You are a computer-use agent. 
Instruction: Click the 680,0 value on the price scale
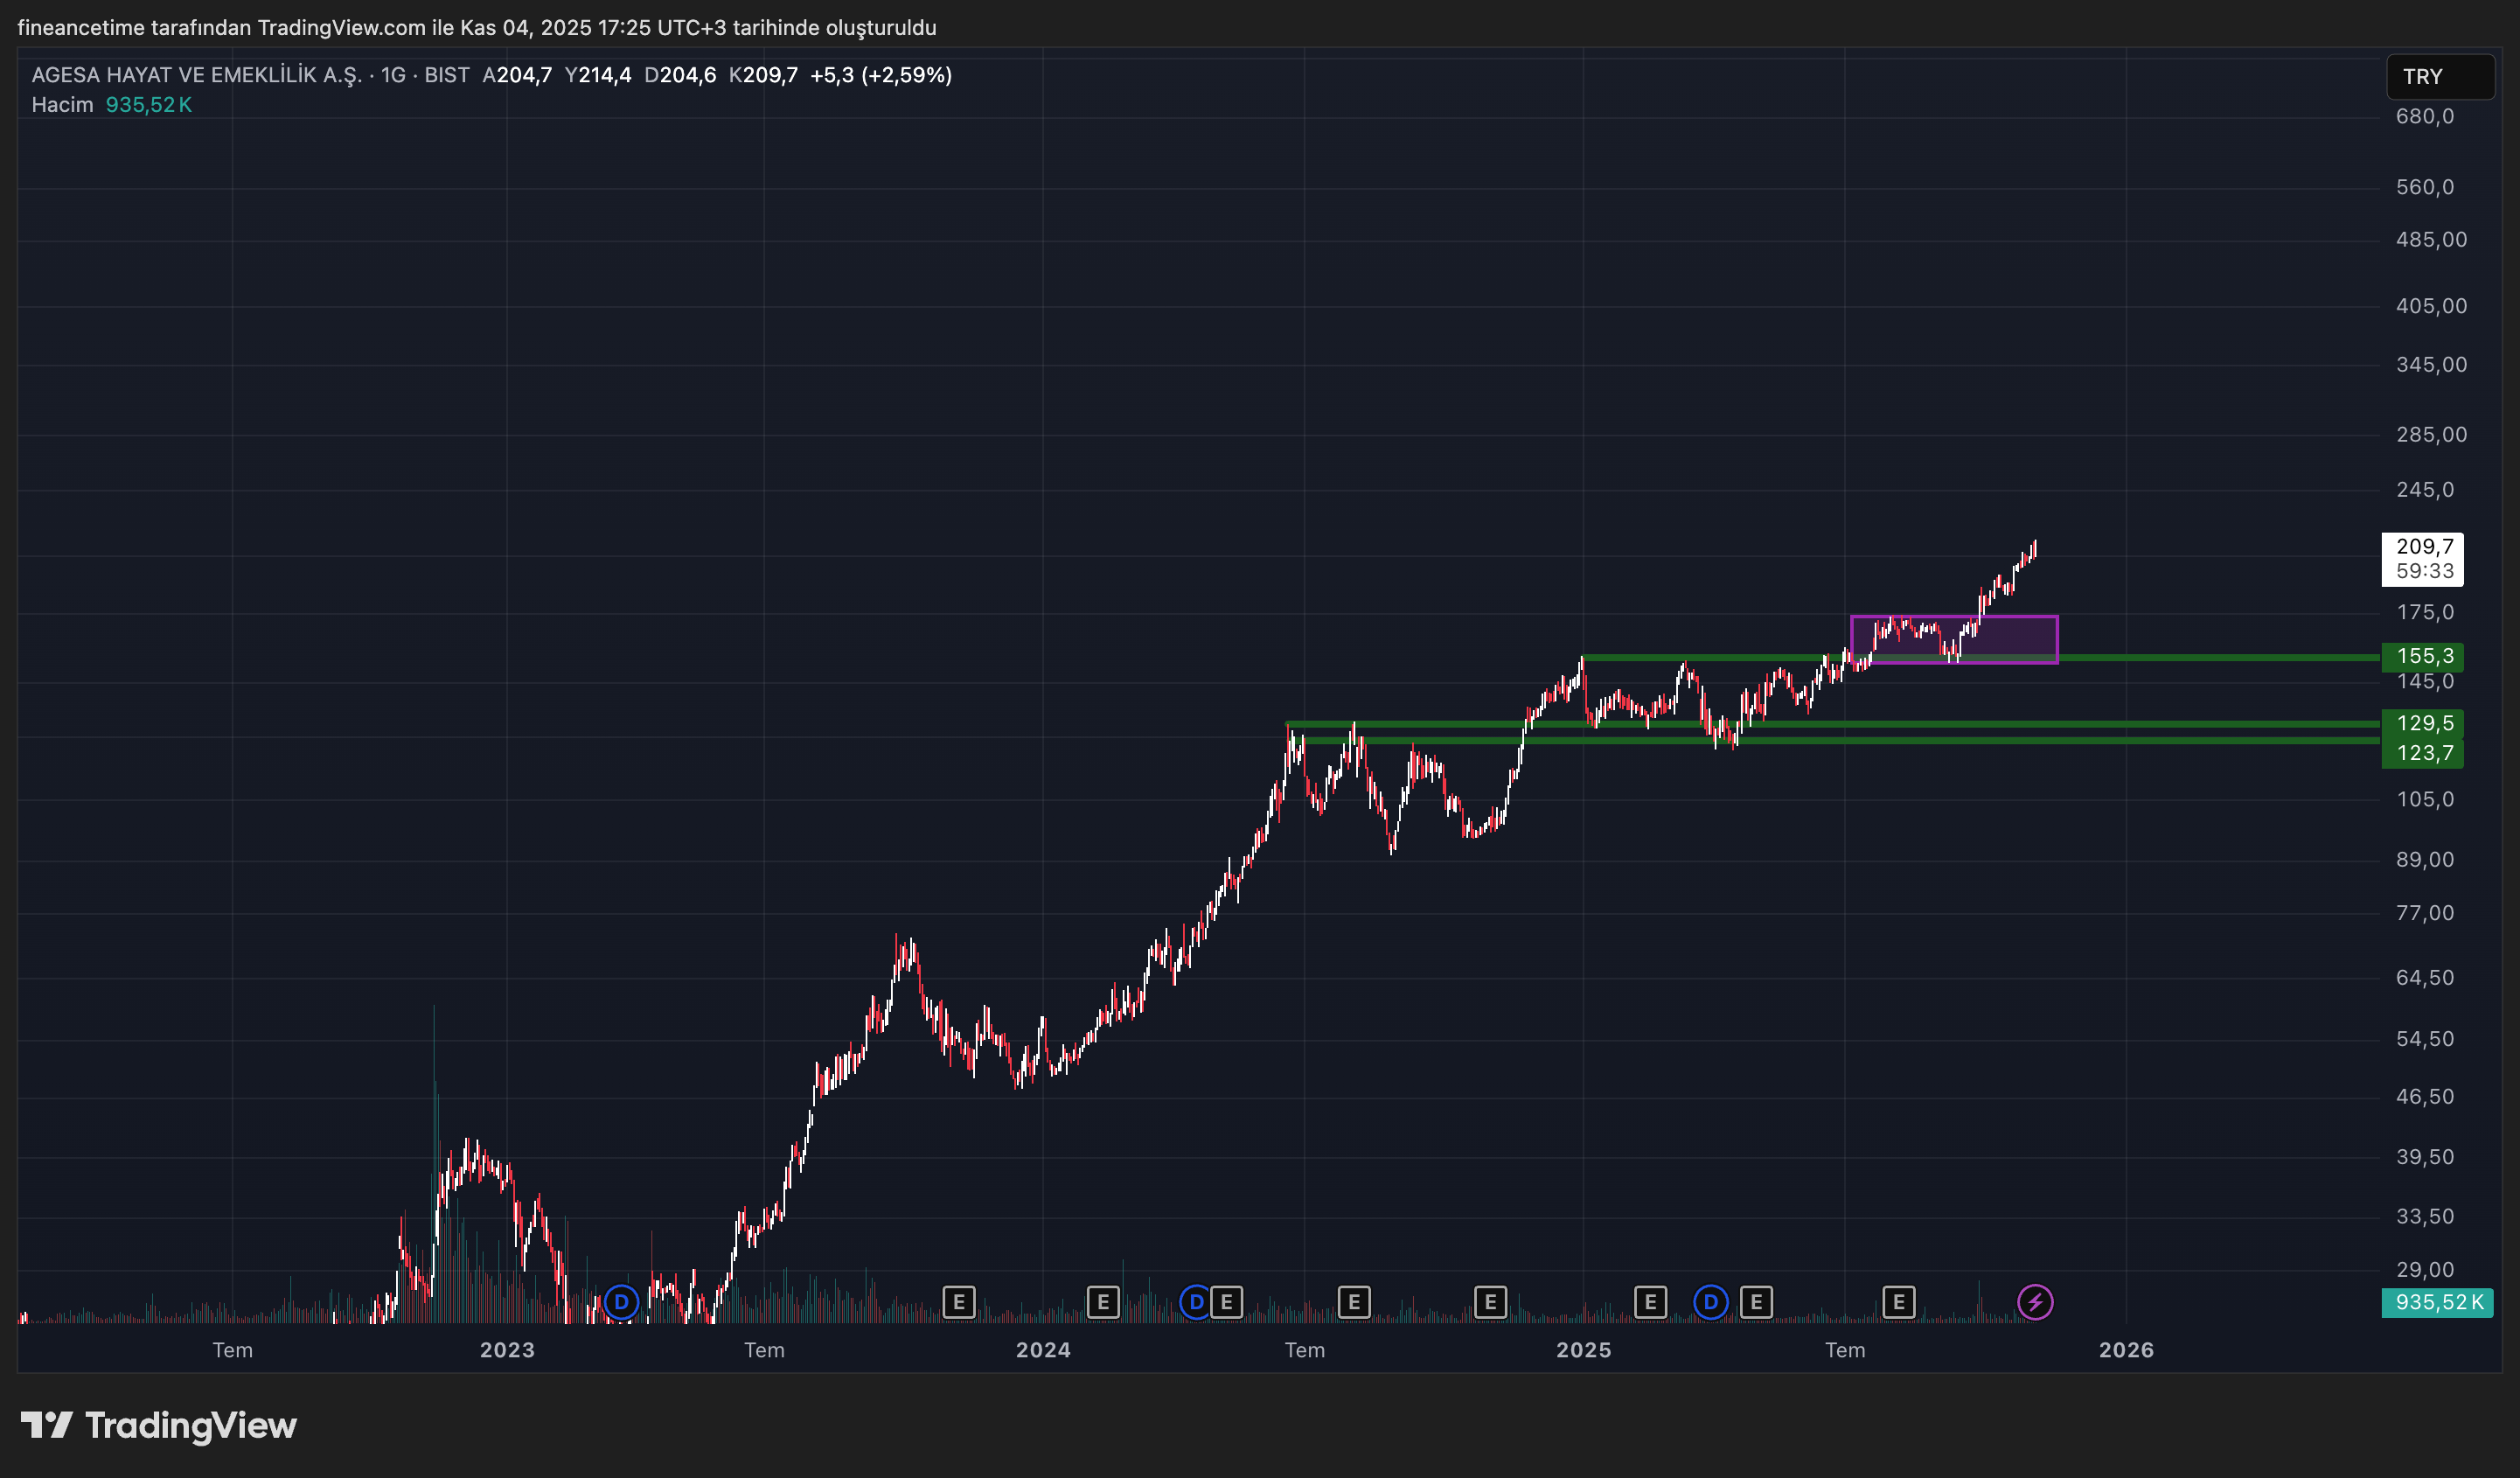point(2424,116)
